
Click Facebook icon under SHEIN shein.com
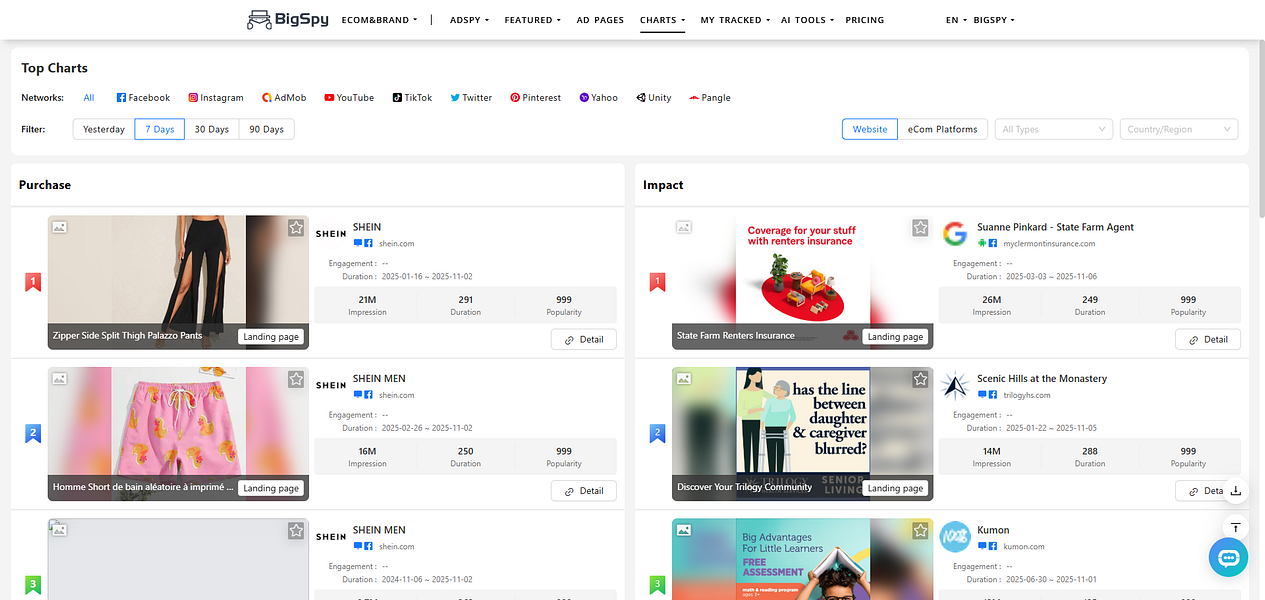click(369, 243)
